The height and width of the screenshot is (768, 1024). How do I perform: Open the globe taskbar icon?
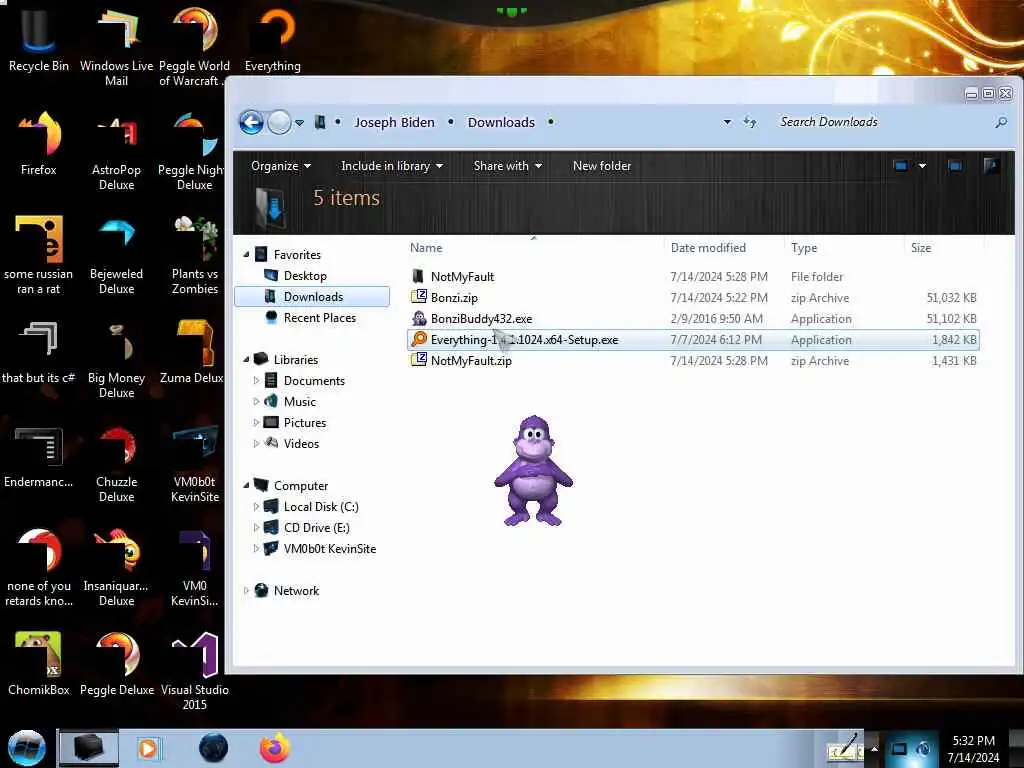coord(214,748)
